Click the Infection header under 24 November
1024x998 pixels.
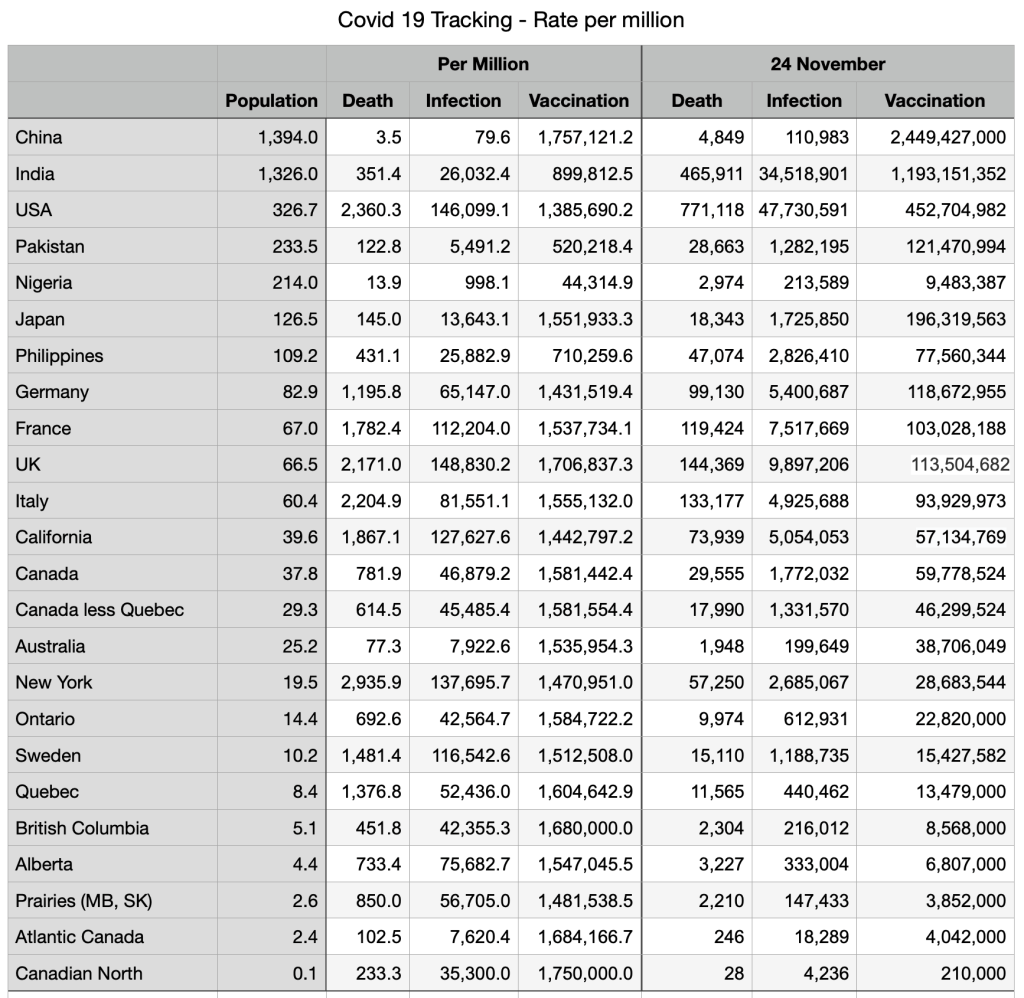[803, 101]
